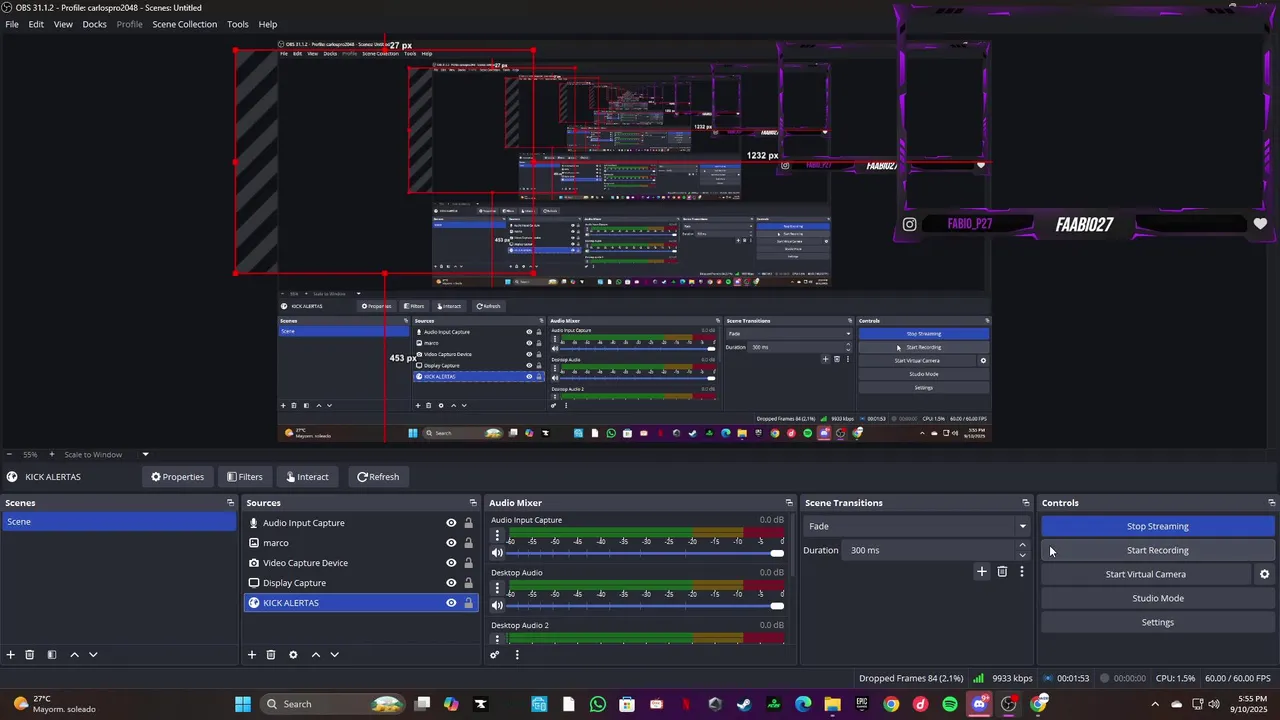Open Properties for KICK ALERTAS source
Screen dimensions: 1280x720
coord(178,477)
